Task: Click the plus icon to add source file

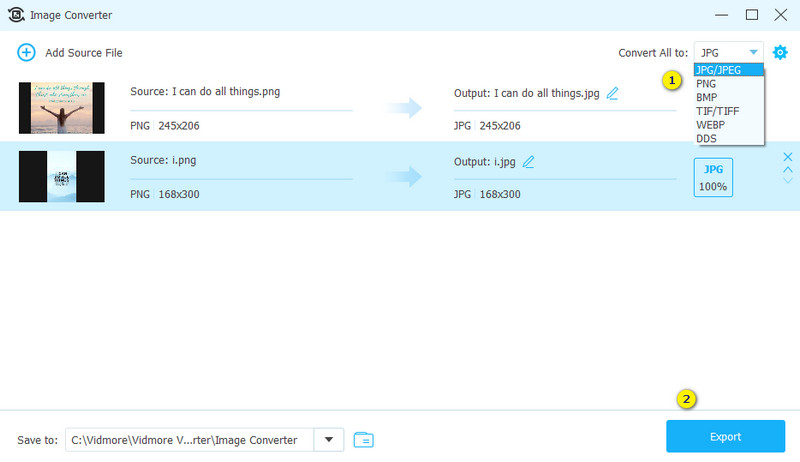Action: click(26, 52)
